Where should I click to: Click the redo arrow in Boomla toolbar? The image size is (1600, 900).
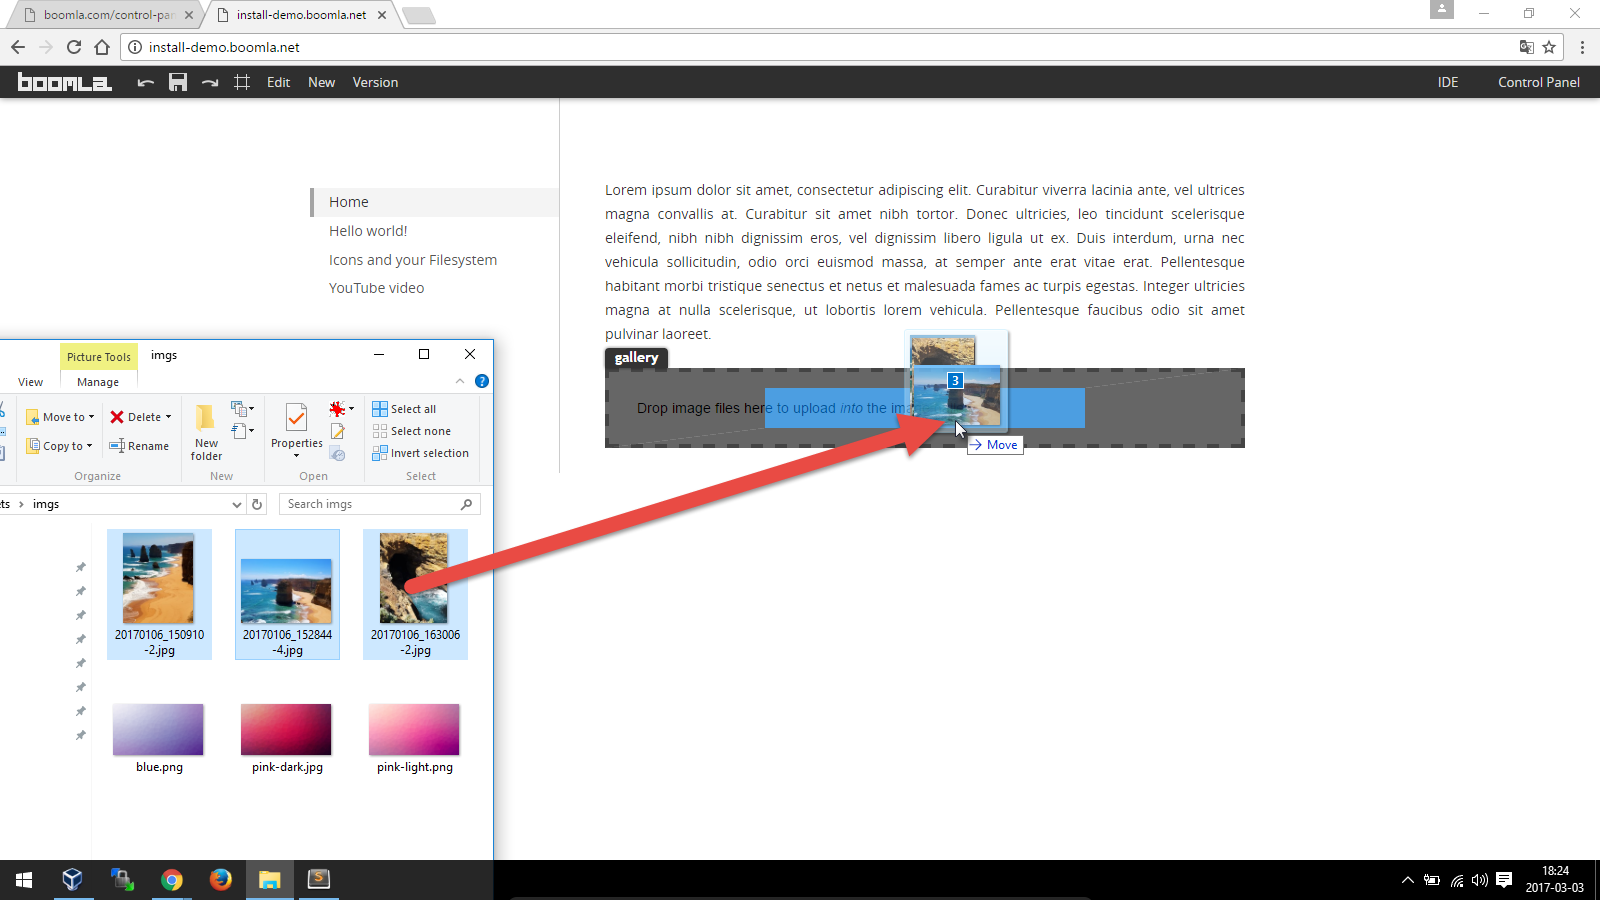coord(210,83)
